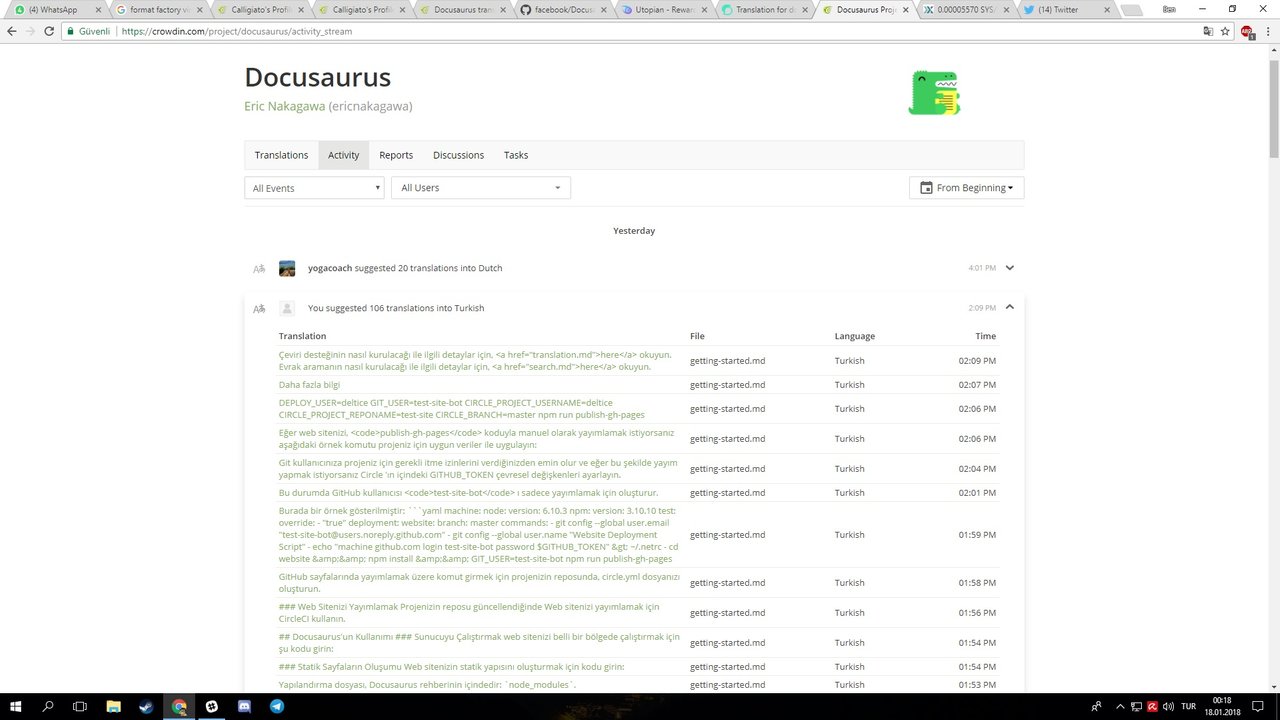Switch to the Translations tab
The image size is (1280, 720).
(281, 155)
